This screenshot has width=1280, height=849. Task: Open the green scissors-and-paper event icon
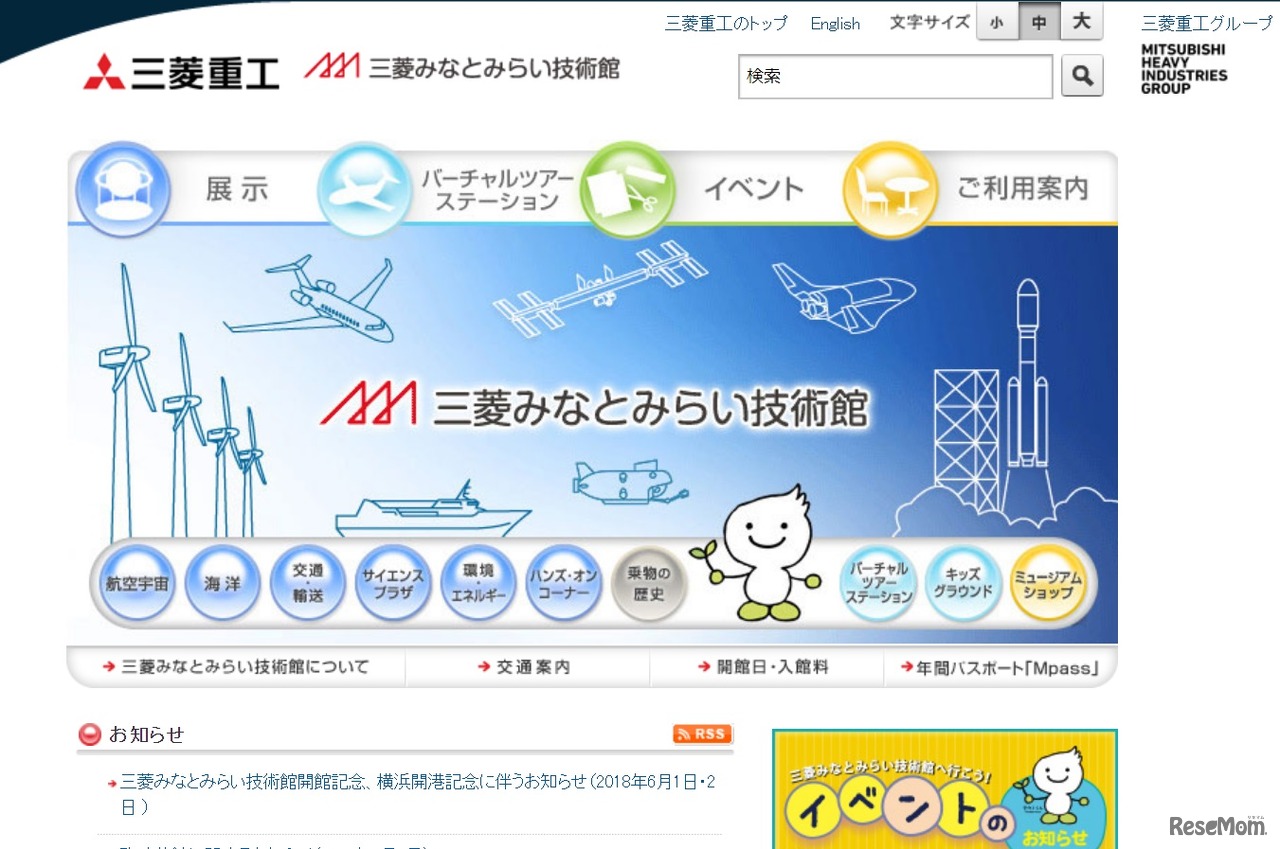(628, 189)
